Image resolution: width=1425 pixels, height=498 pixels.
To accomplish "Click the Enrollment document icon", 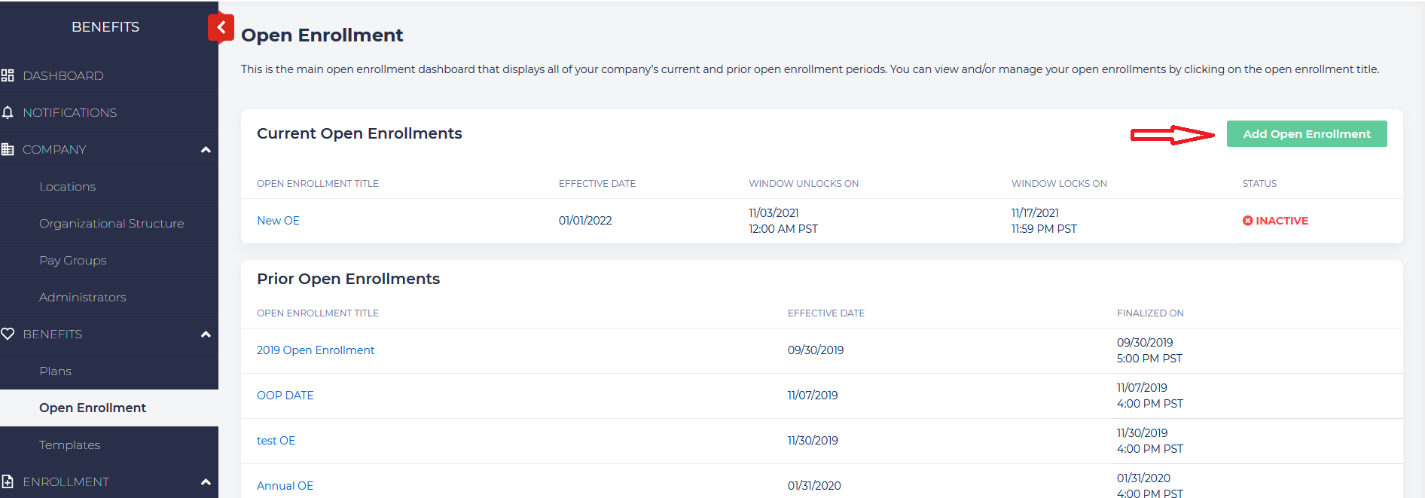I will (x=8, y=482).
